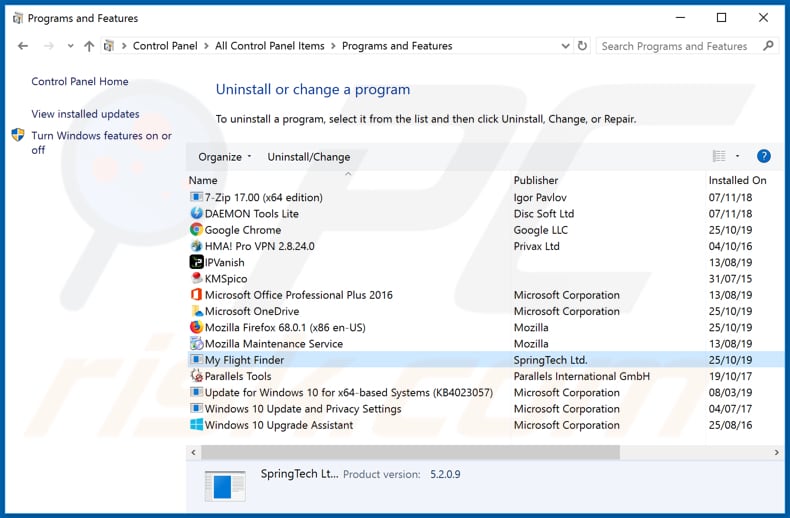Viewport: 790px width, 518px height.
Task: Open Turn Windows features on or off
Action: pos(101,143)
